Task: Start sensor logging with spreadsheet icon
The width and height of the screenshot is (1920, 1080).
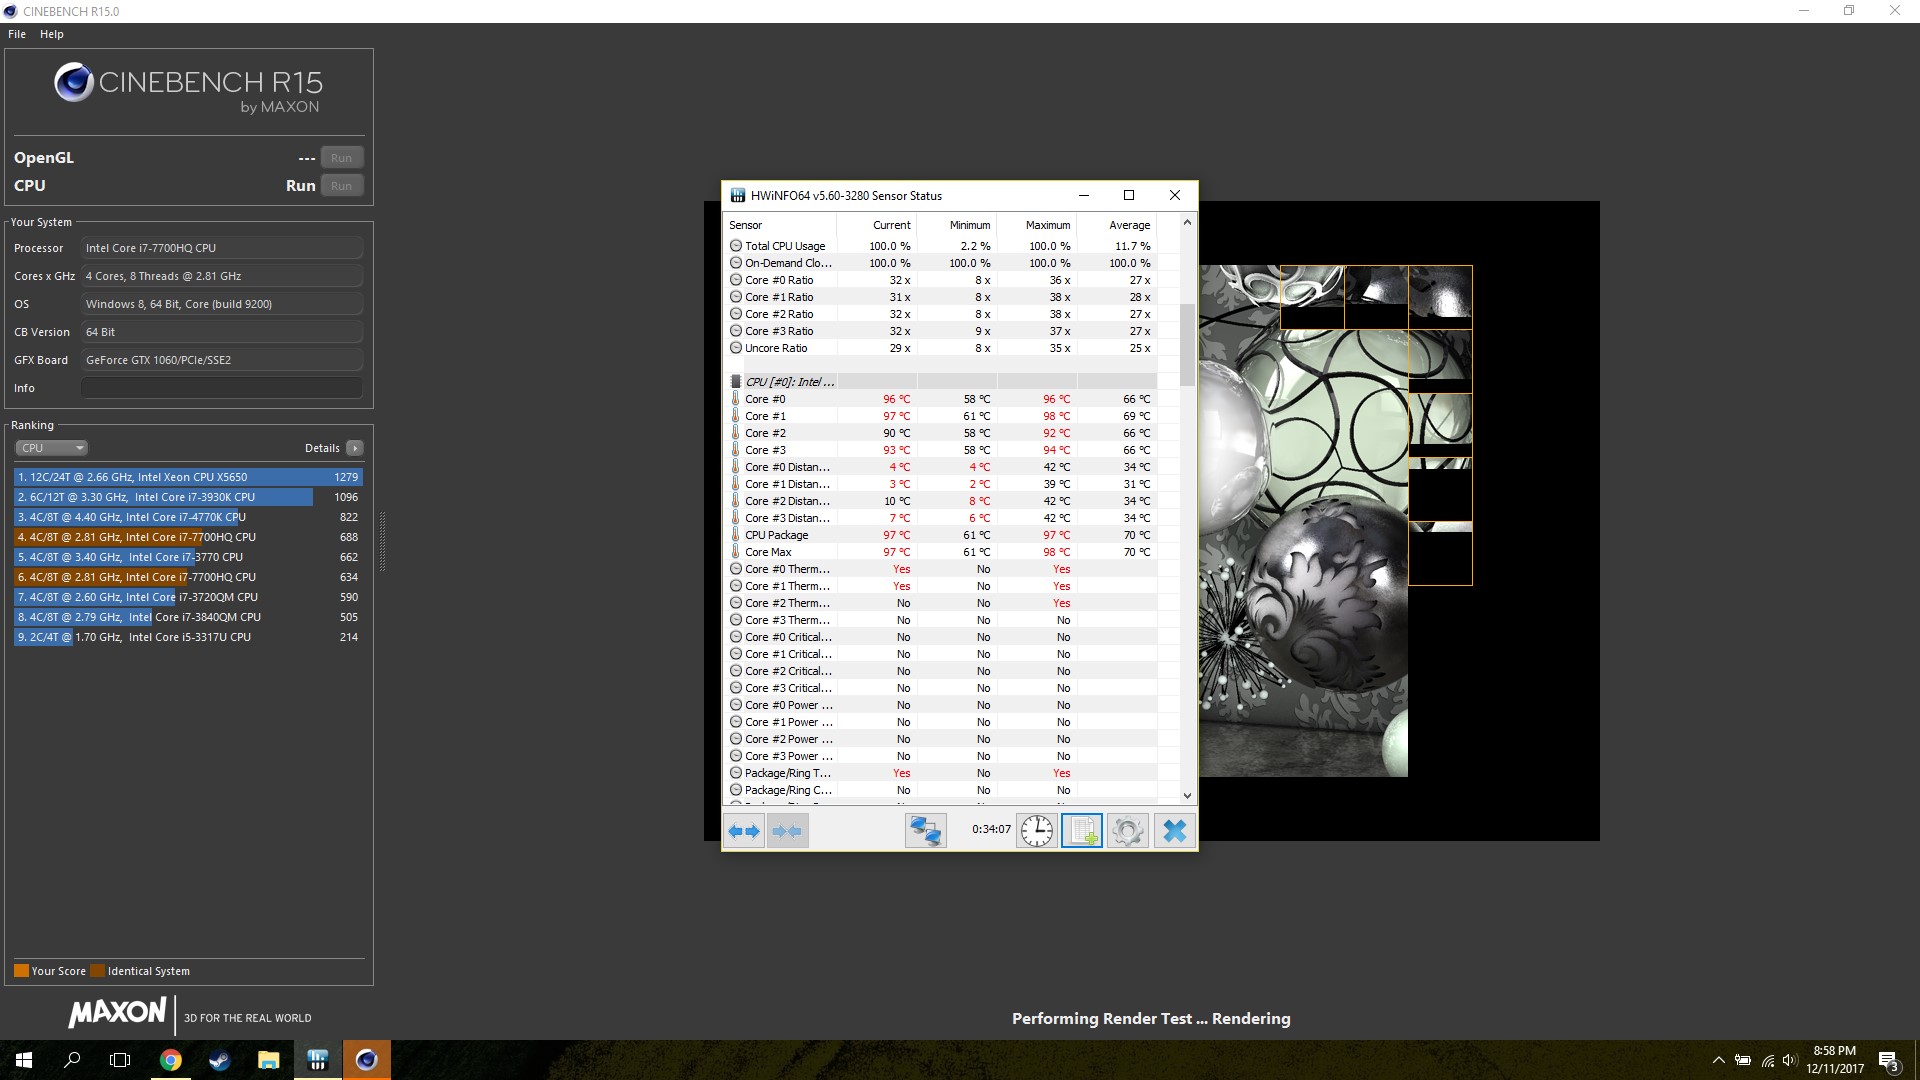Action: pos(1081,831)
